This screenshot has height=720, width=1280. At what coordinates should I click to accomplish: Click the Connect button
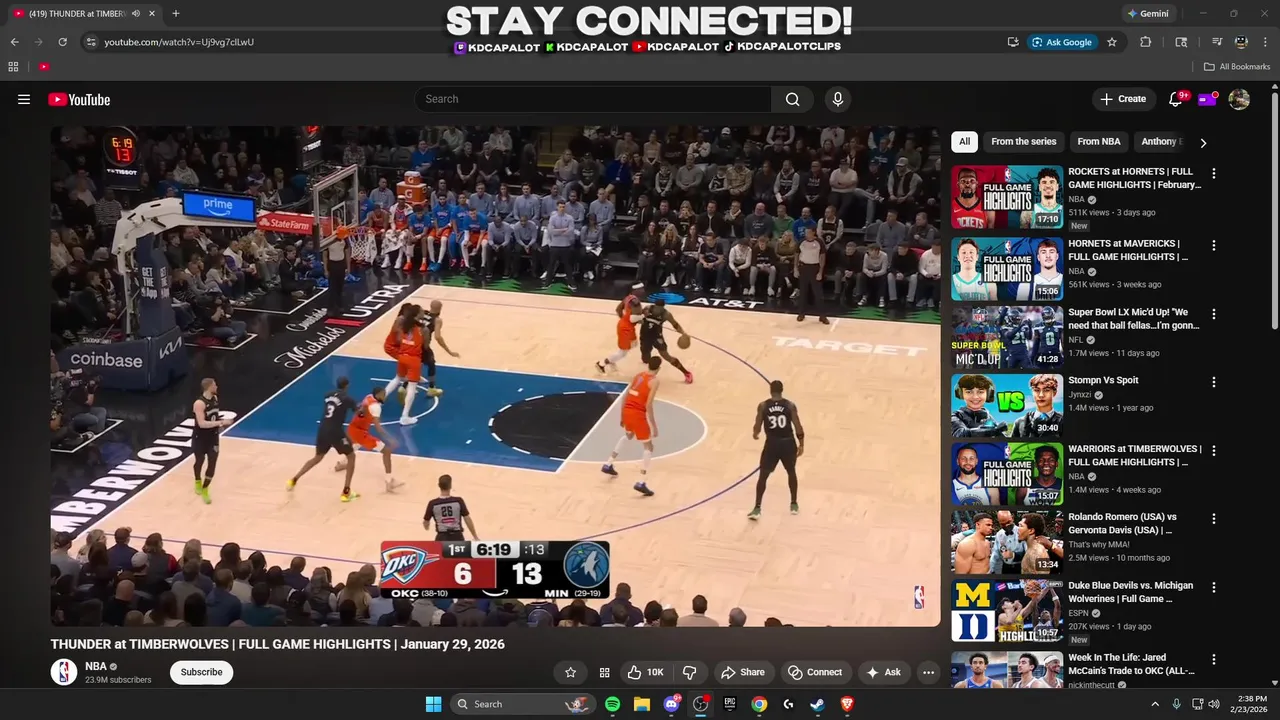815,672
